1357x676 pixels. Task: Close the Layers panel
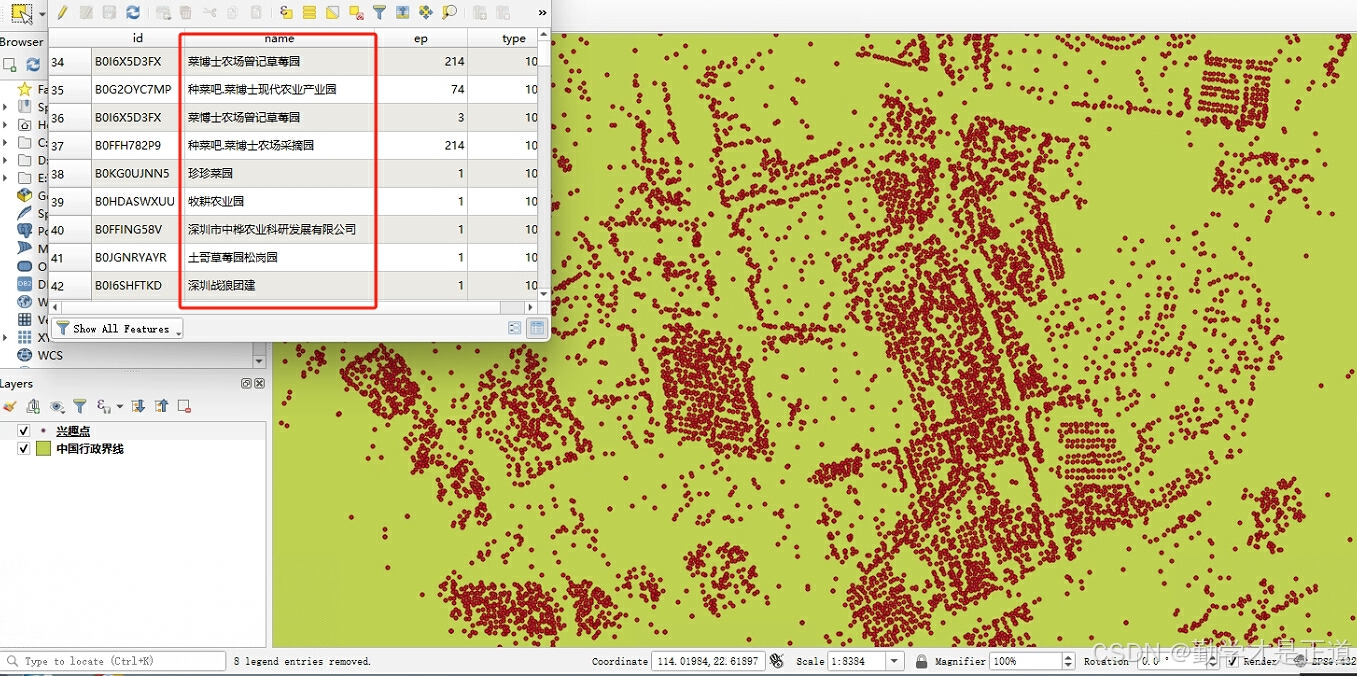pos(260,384)
